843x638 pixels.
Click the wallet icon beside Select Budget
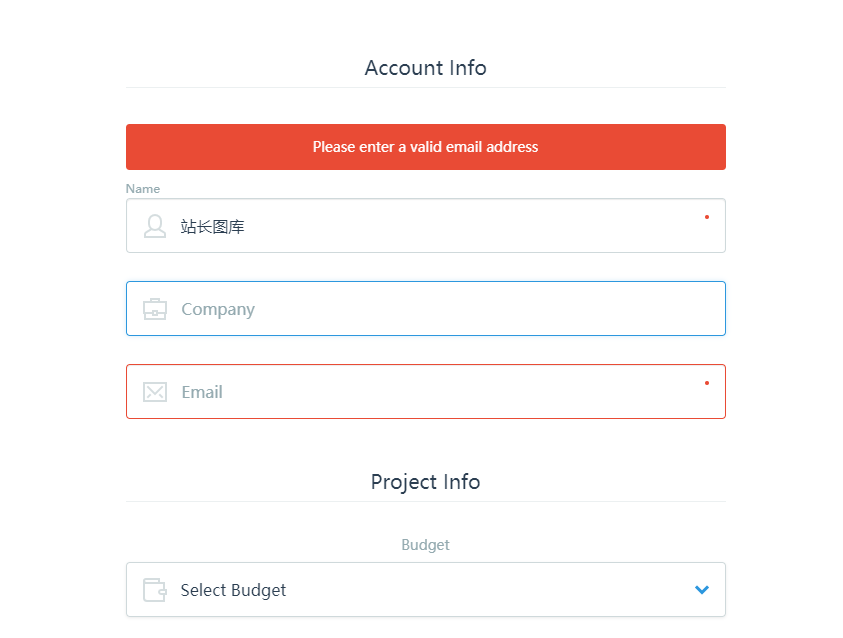[154, 590]
